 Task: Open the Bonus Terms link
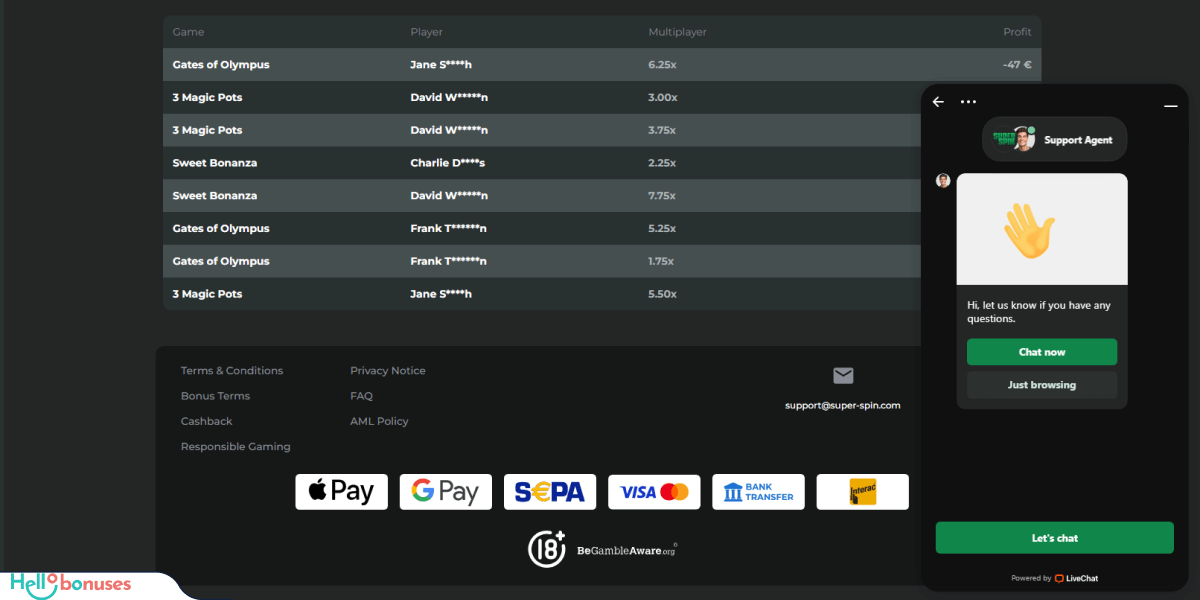[x=215, y=396]
